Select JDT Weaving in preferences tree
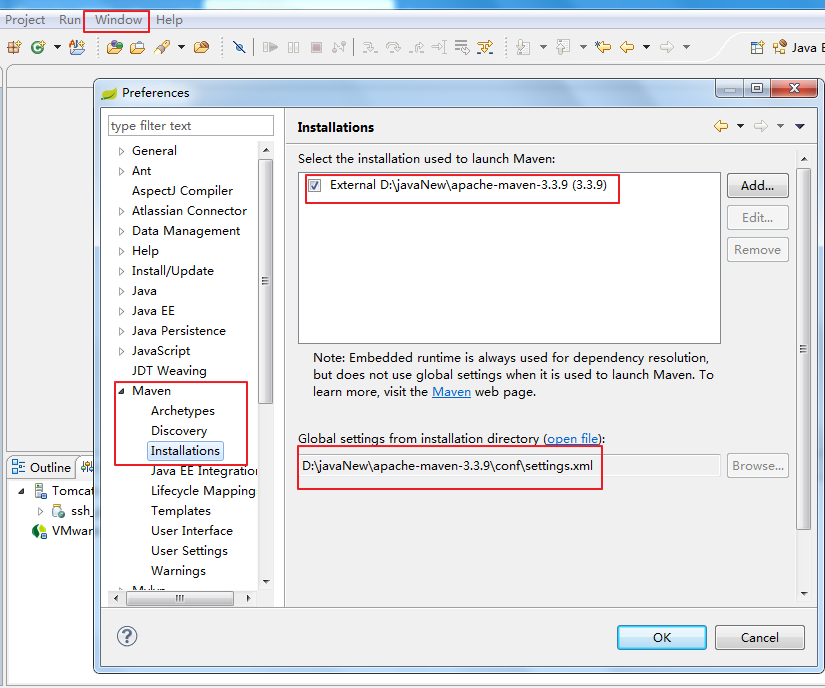Screen dimensions: 825x688 (169, 370)
